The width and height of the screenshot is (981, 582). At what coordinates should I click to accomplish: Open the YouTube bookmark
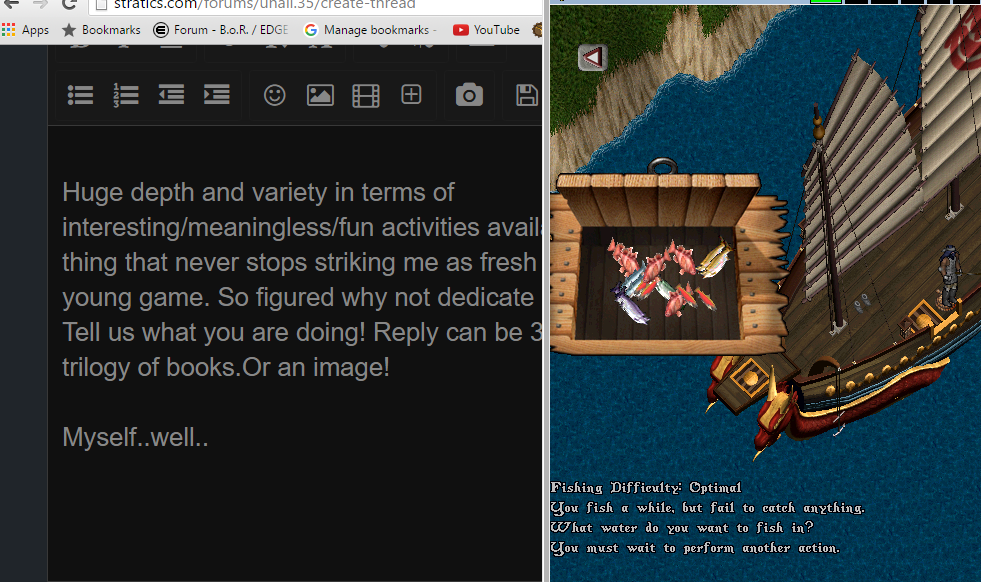(x=487, y=29)
